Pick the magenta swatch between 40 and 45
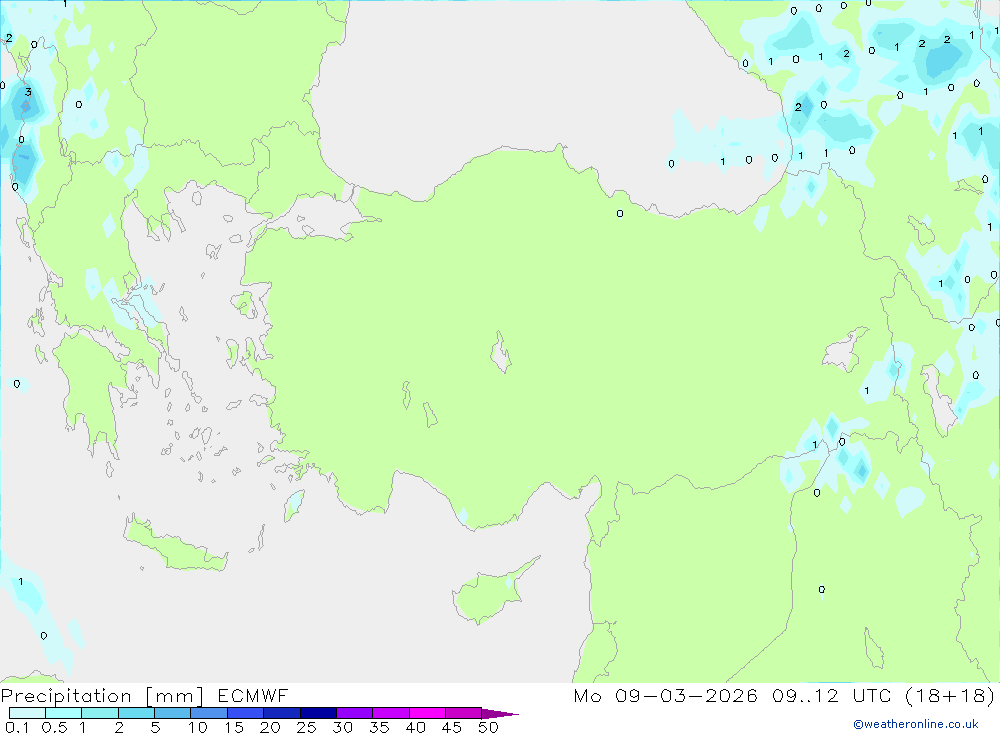The width and height of the screenshot is (1000, 733). click(x=427, y=713)
